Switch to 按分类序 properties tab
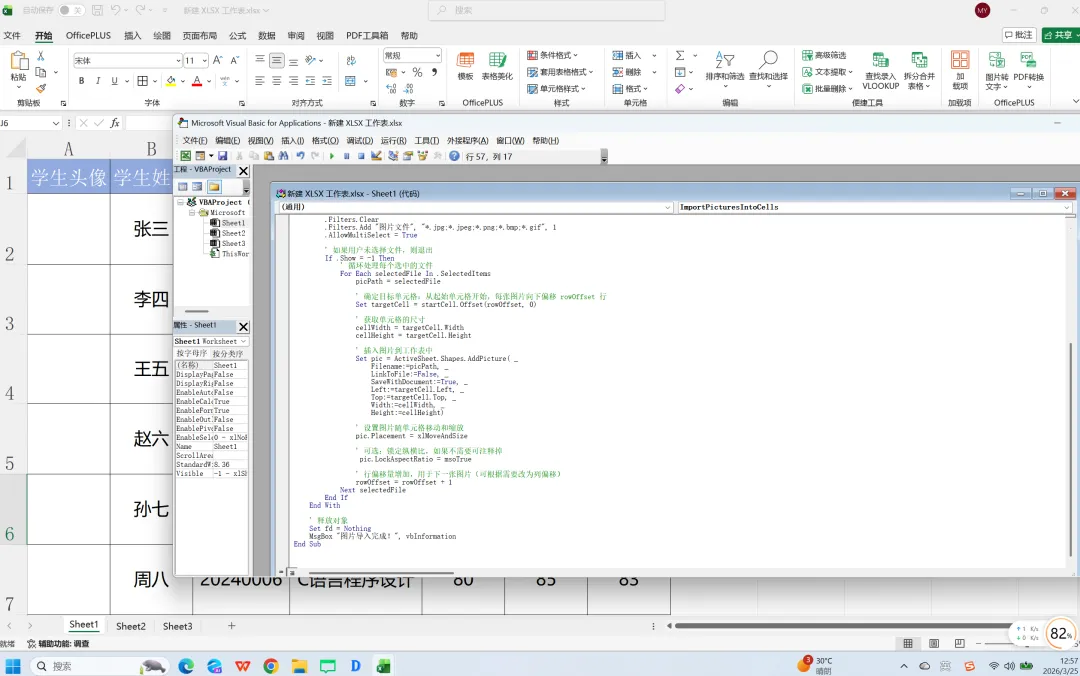The image size is (1080, 676). coord(227,354)
